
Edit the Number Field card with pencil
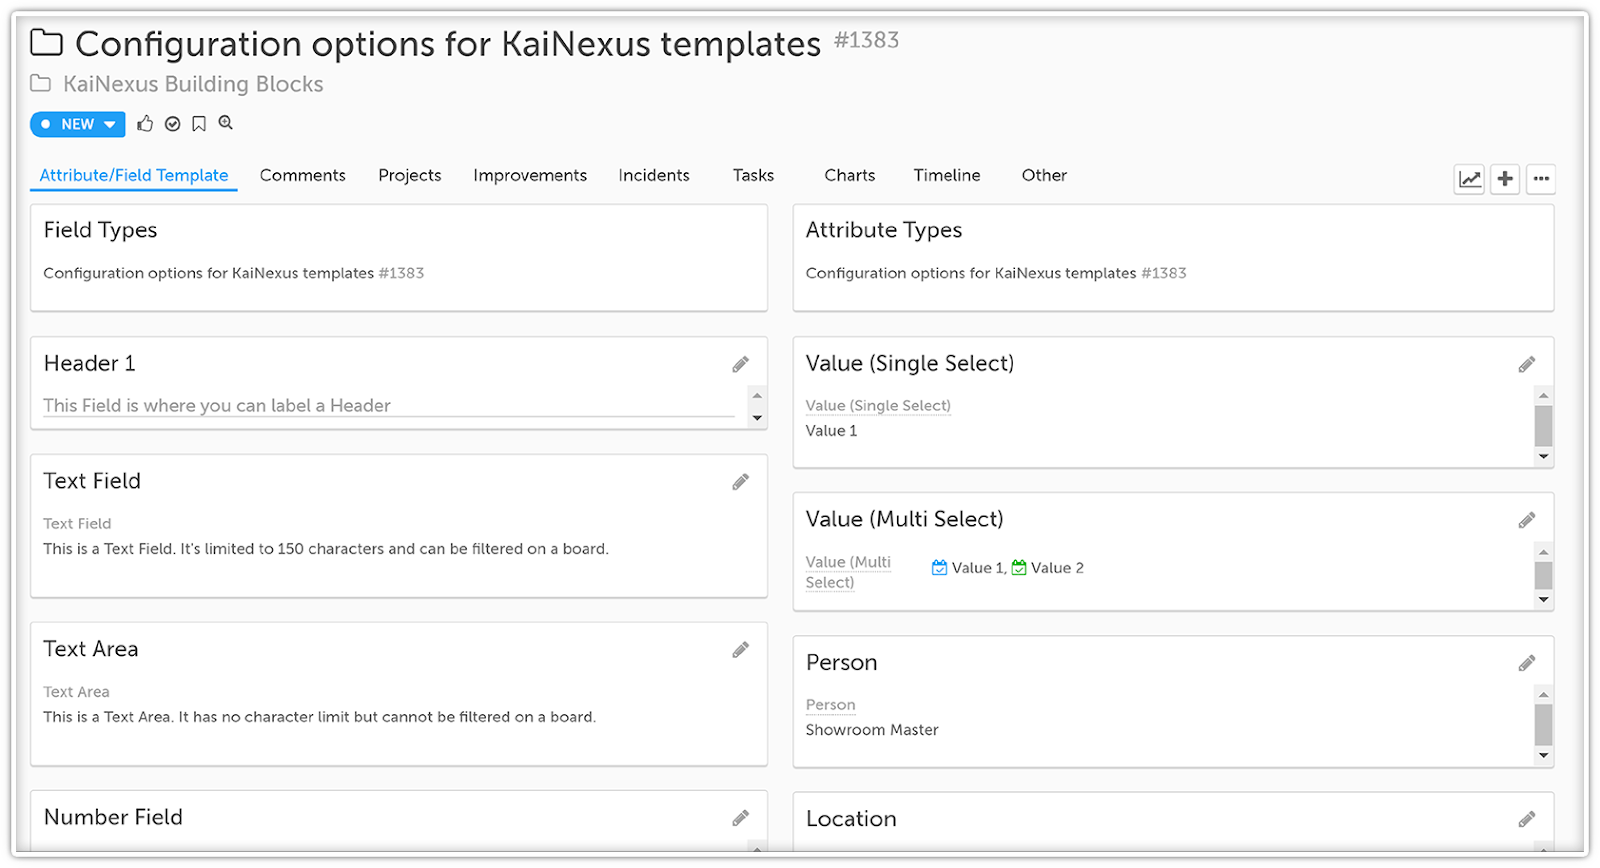740,818
